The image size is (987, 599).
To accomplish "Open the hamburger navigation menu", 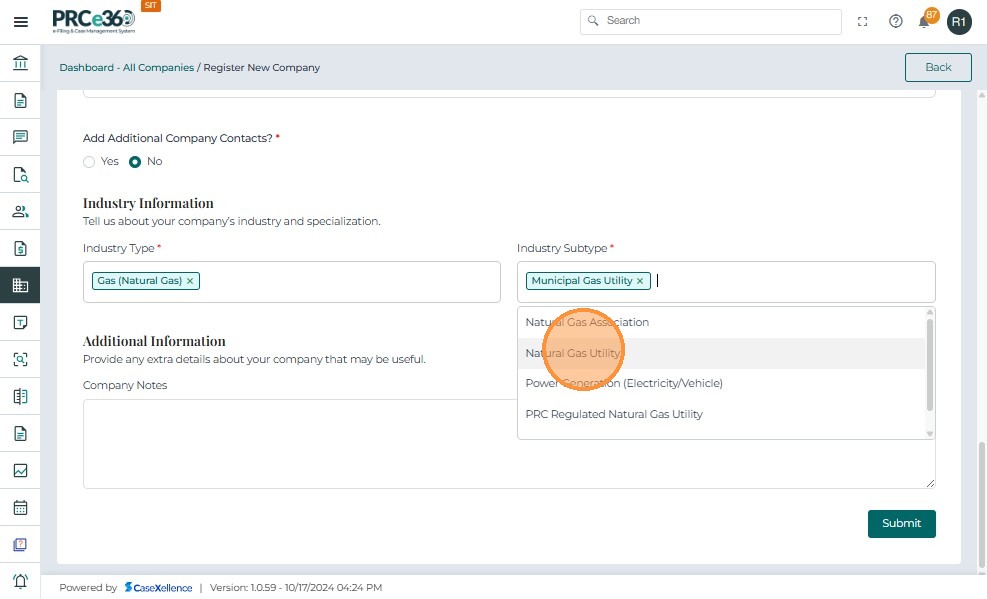I will [x=20, y=22].
